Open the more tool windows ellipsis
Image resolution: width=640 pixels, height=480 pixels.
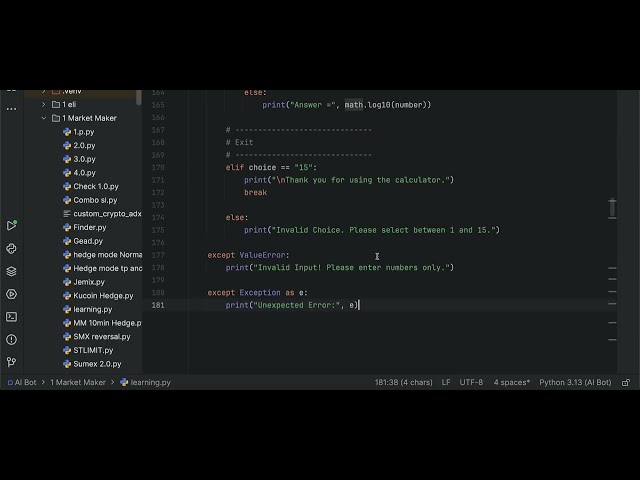[11, 109]
